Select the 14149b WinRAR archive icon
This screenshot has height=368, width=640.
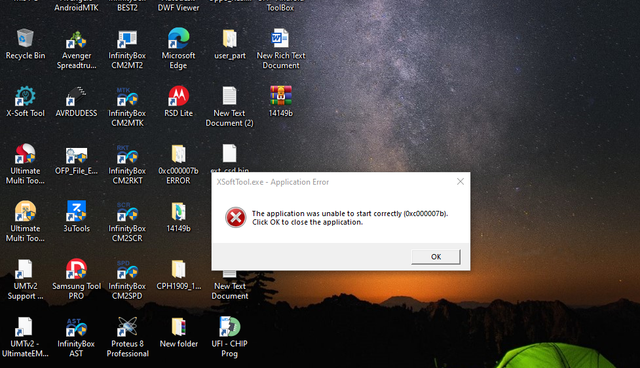click(x=281, y=96)
